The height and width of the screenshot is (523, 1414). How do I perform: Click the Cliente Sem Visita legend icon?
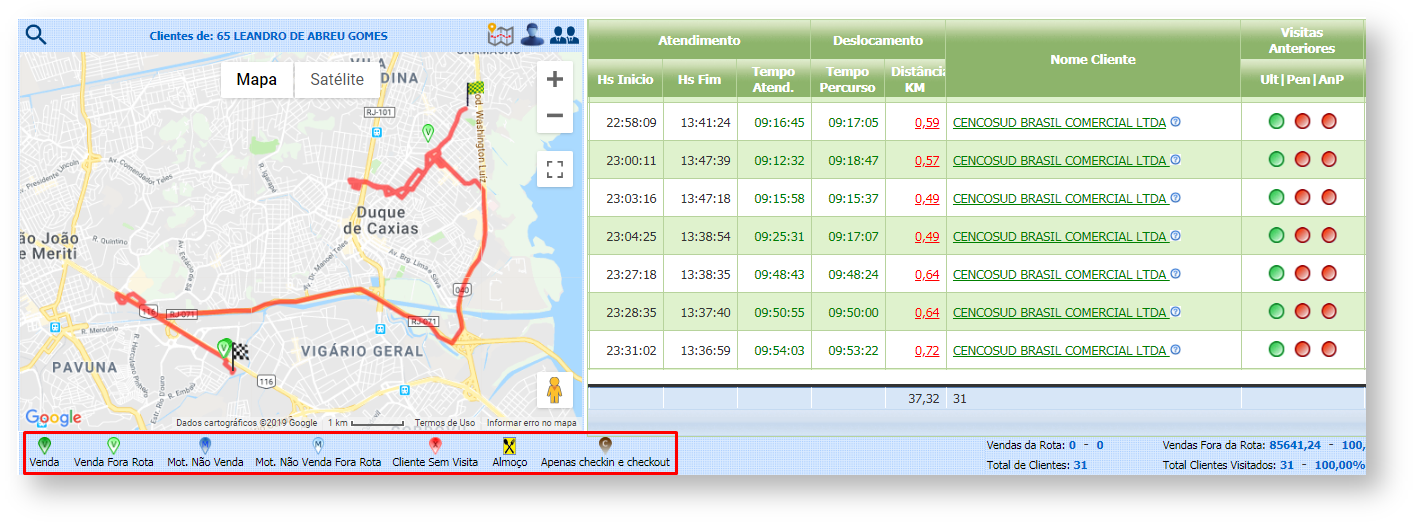(x=435, y=445)
